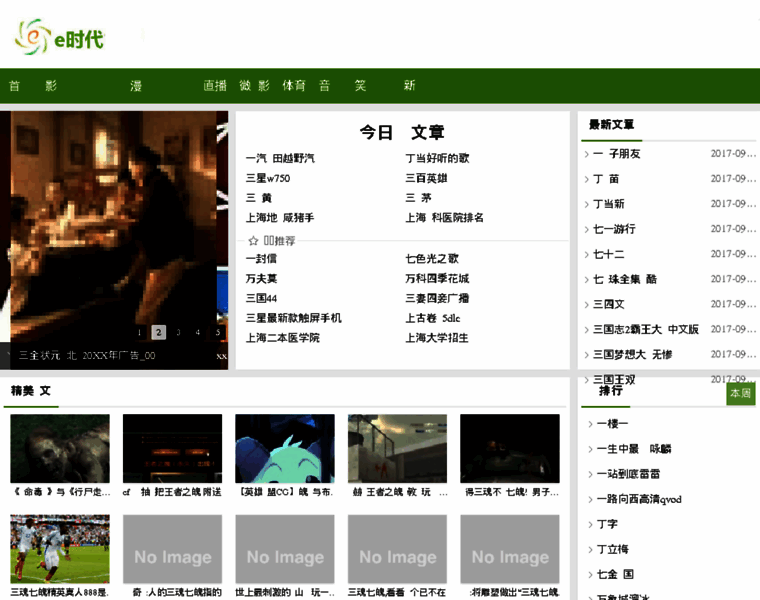
Task: Click chevron beside 一生中最 entry
Action: point(590,449)
